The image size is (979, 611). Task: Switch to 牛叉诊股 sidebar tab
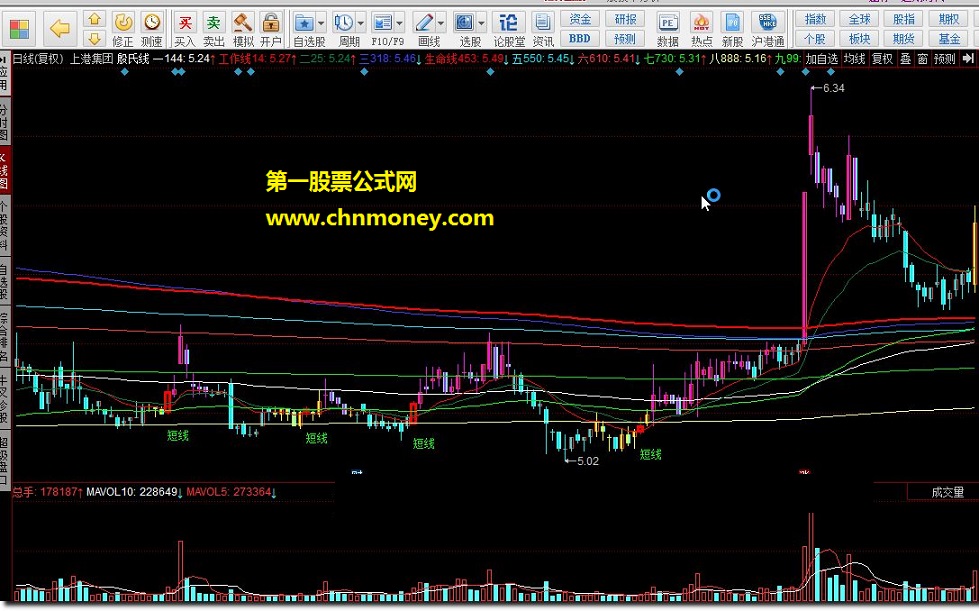(x=4, y=399)
